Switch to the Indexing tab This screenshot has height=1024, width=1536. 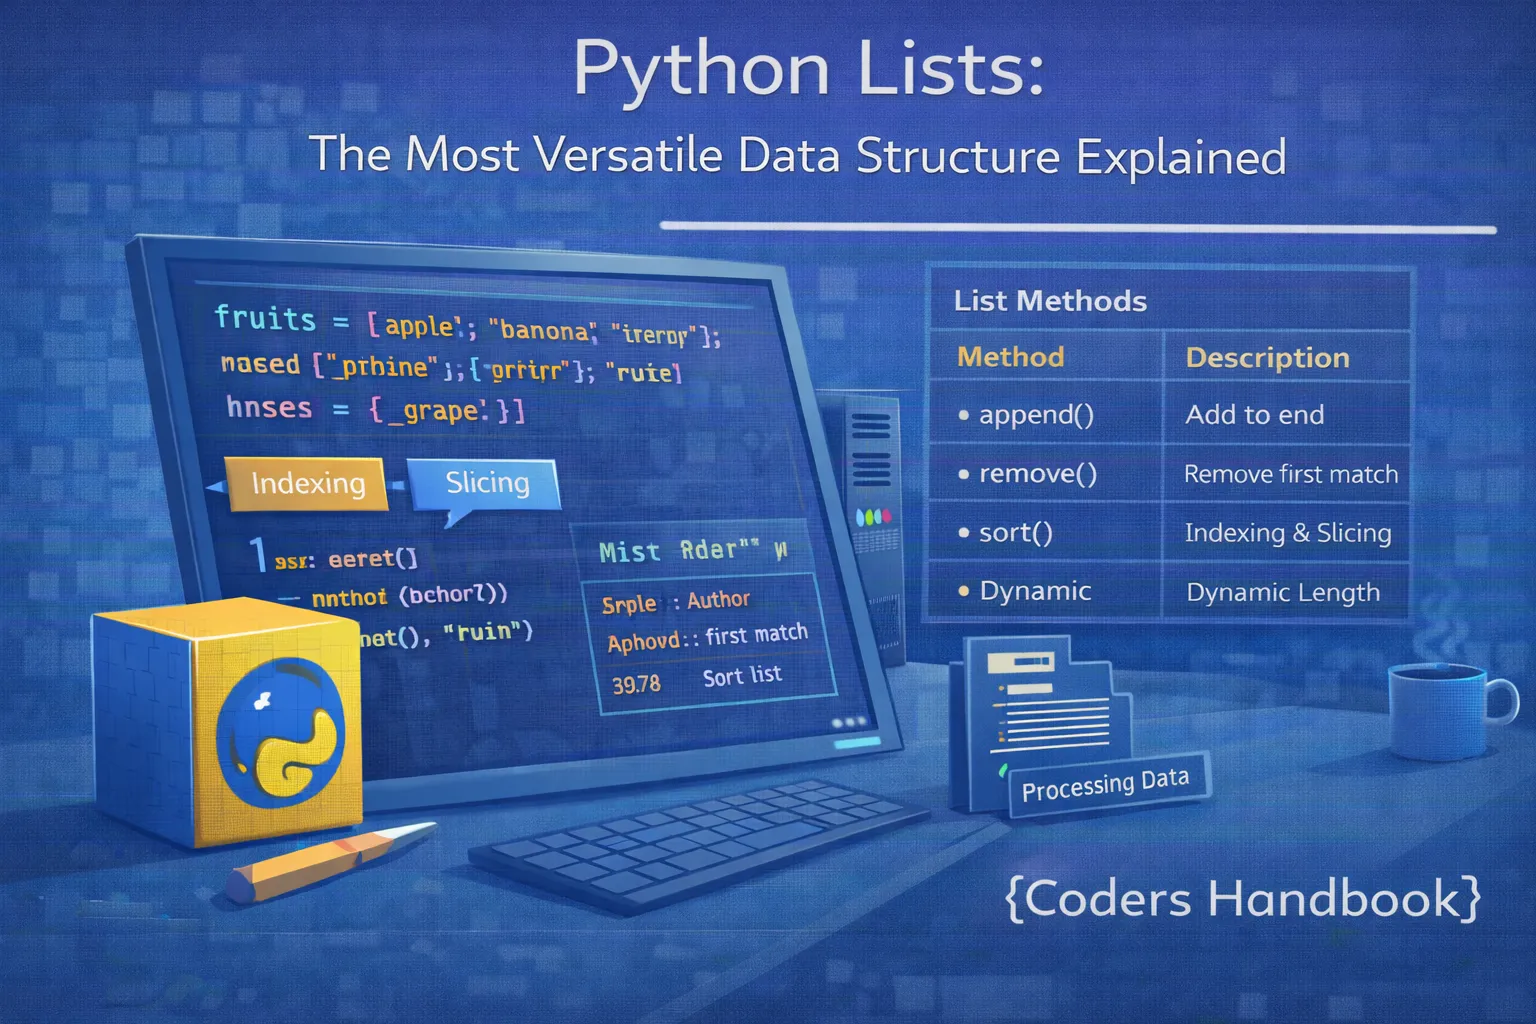306,483
